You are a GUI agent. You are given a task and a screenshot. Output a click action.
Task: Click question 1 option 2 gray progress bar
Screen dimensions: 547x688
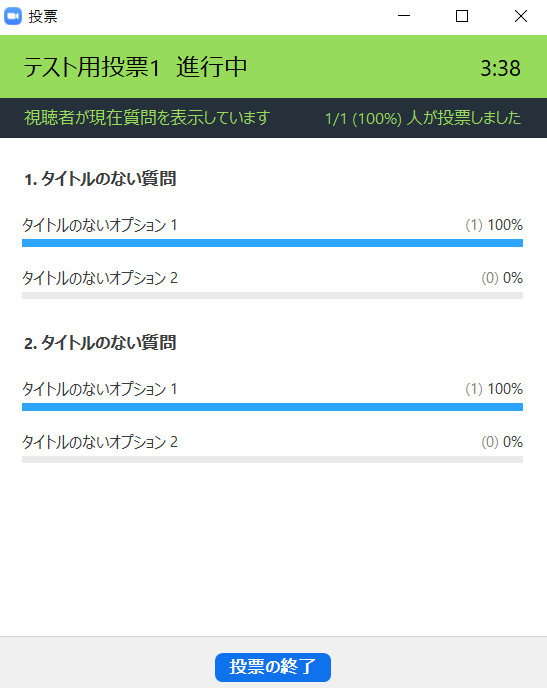[272, 296]
